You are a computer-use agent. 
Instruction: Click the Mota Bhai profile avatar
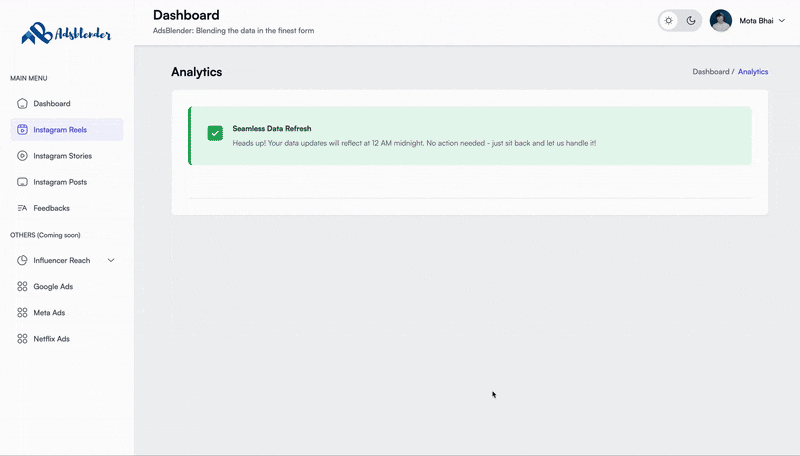click(x=721, y=21)
